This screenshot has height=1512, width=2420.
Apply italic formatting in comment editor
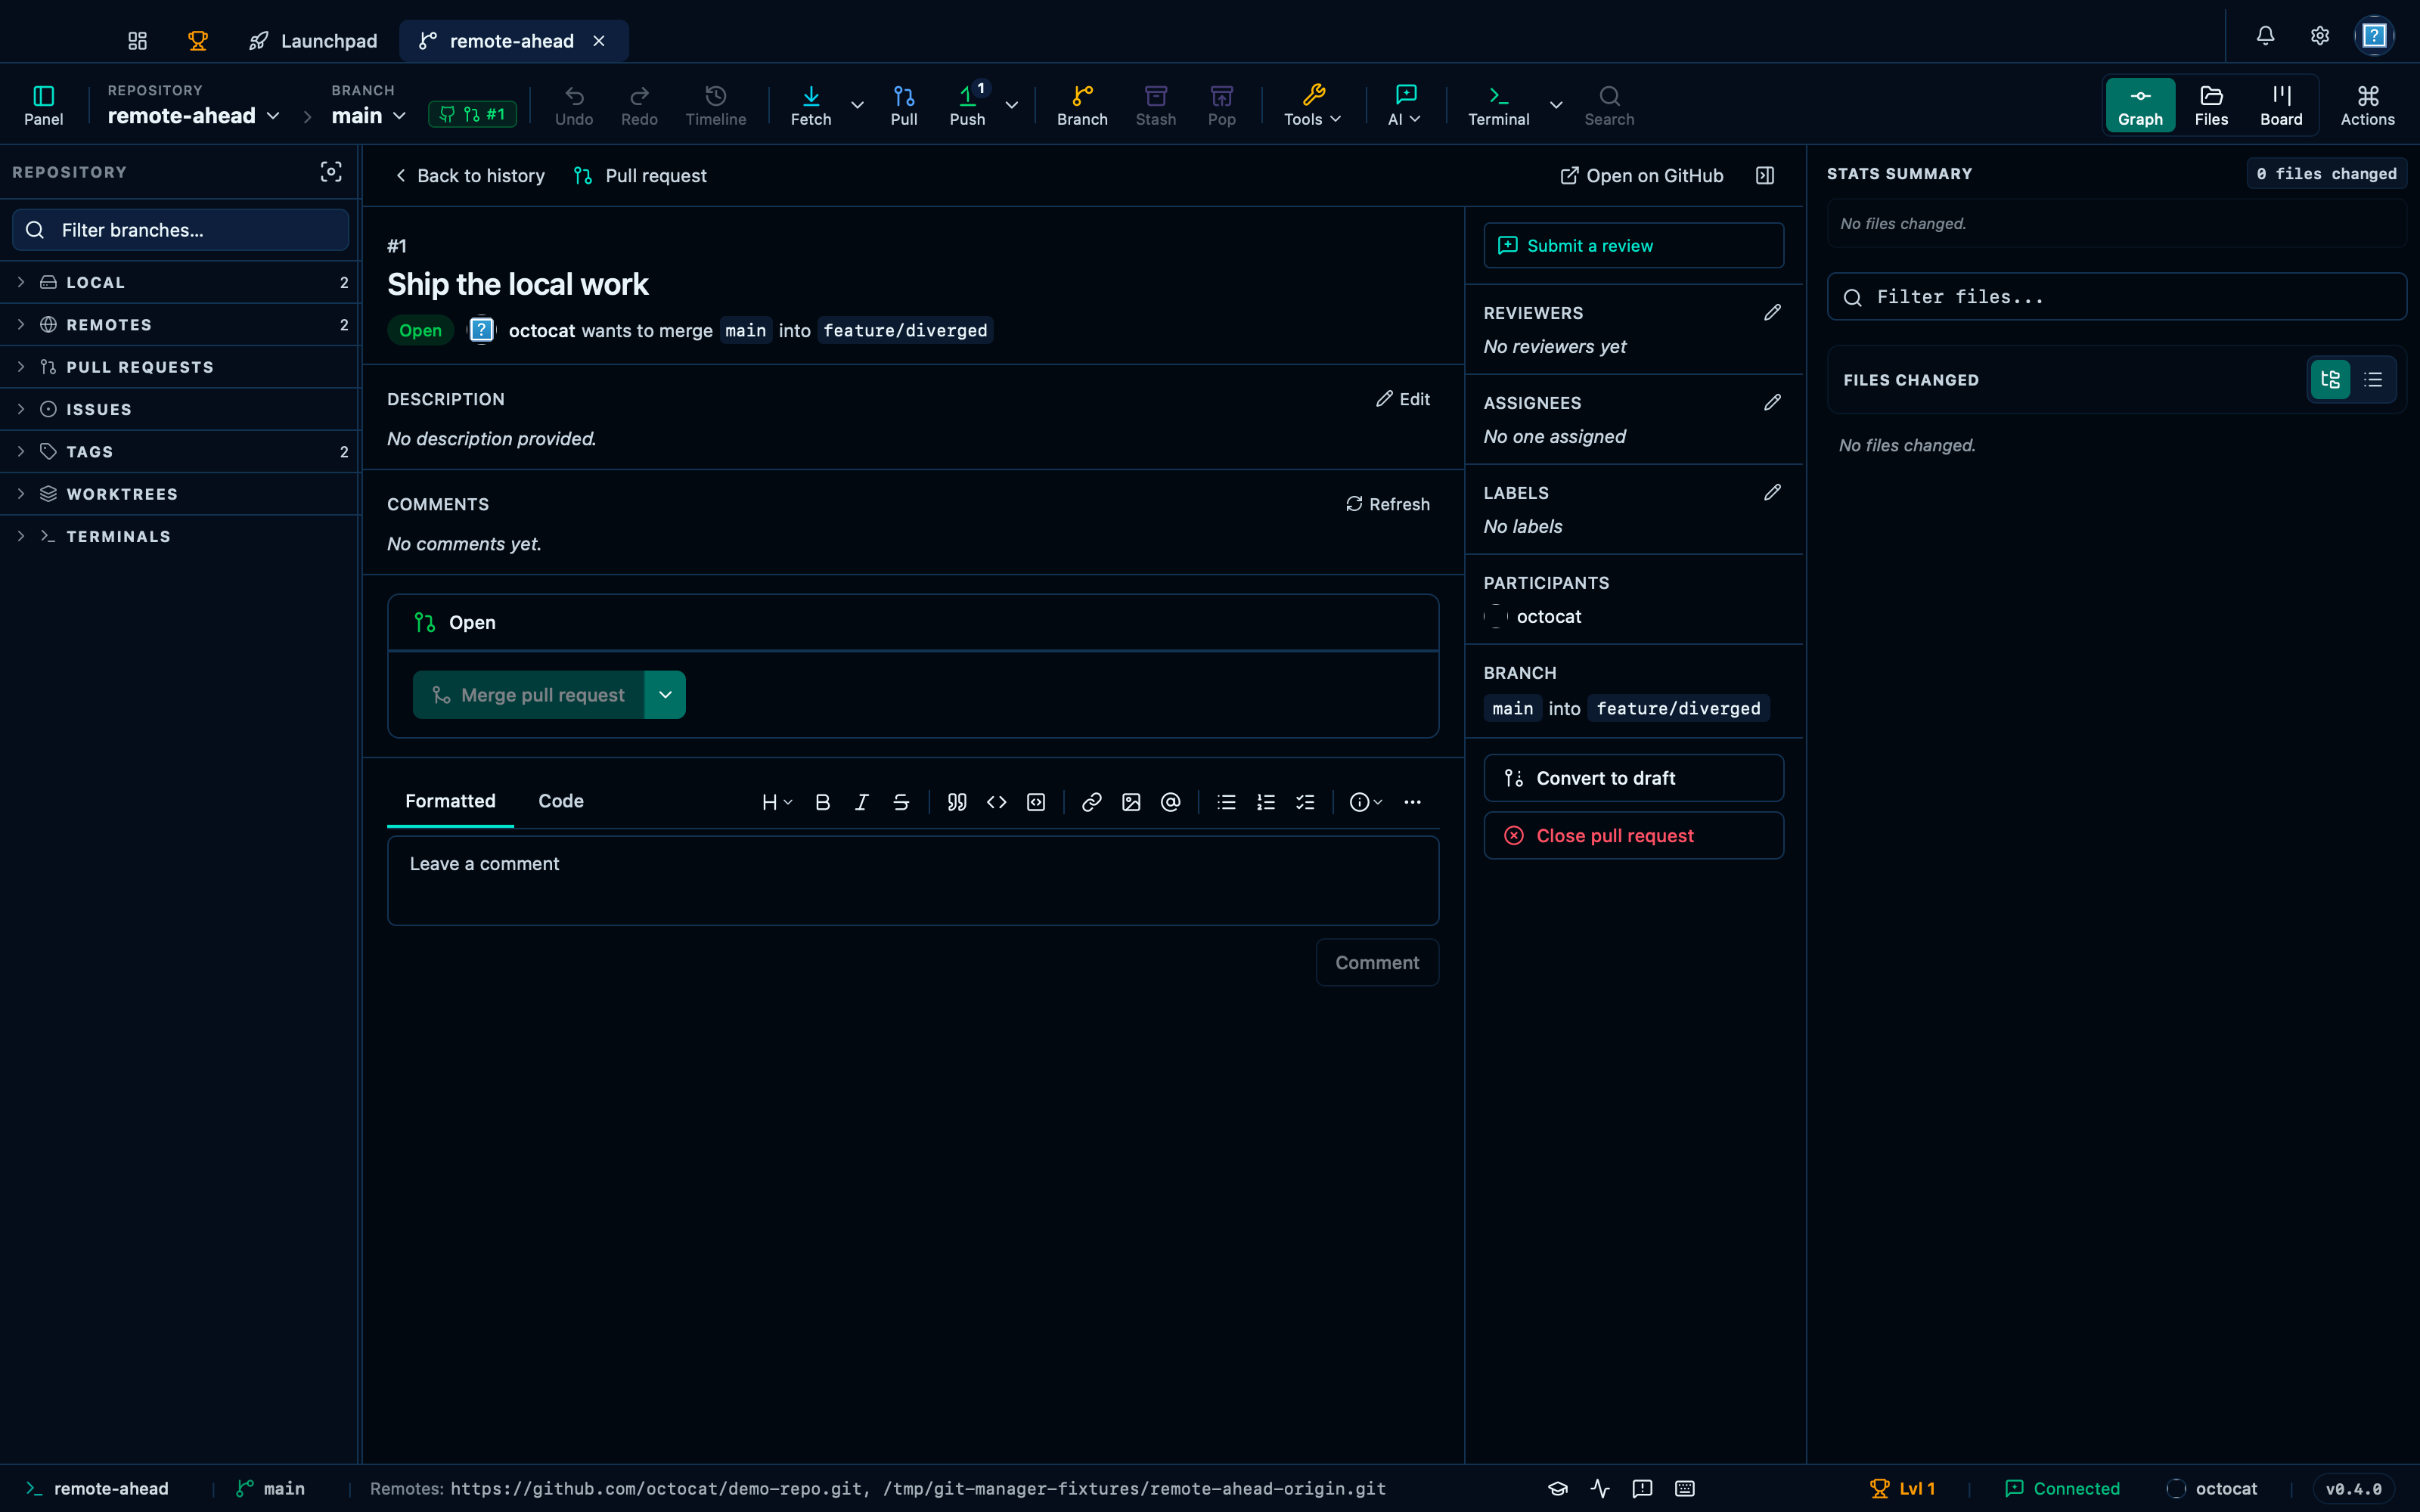(x=861, y=802)
